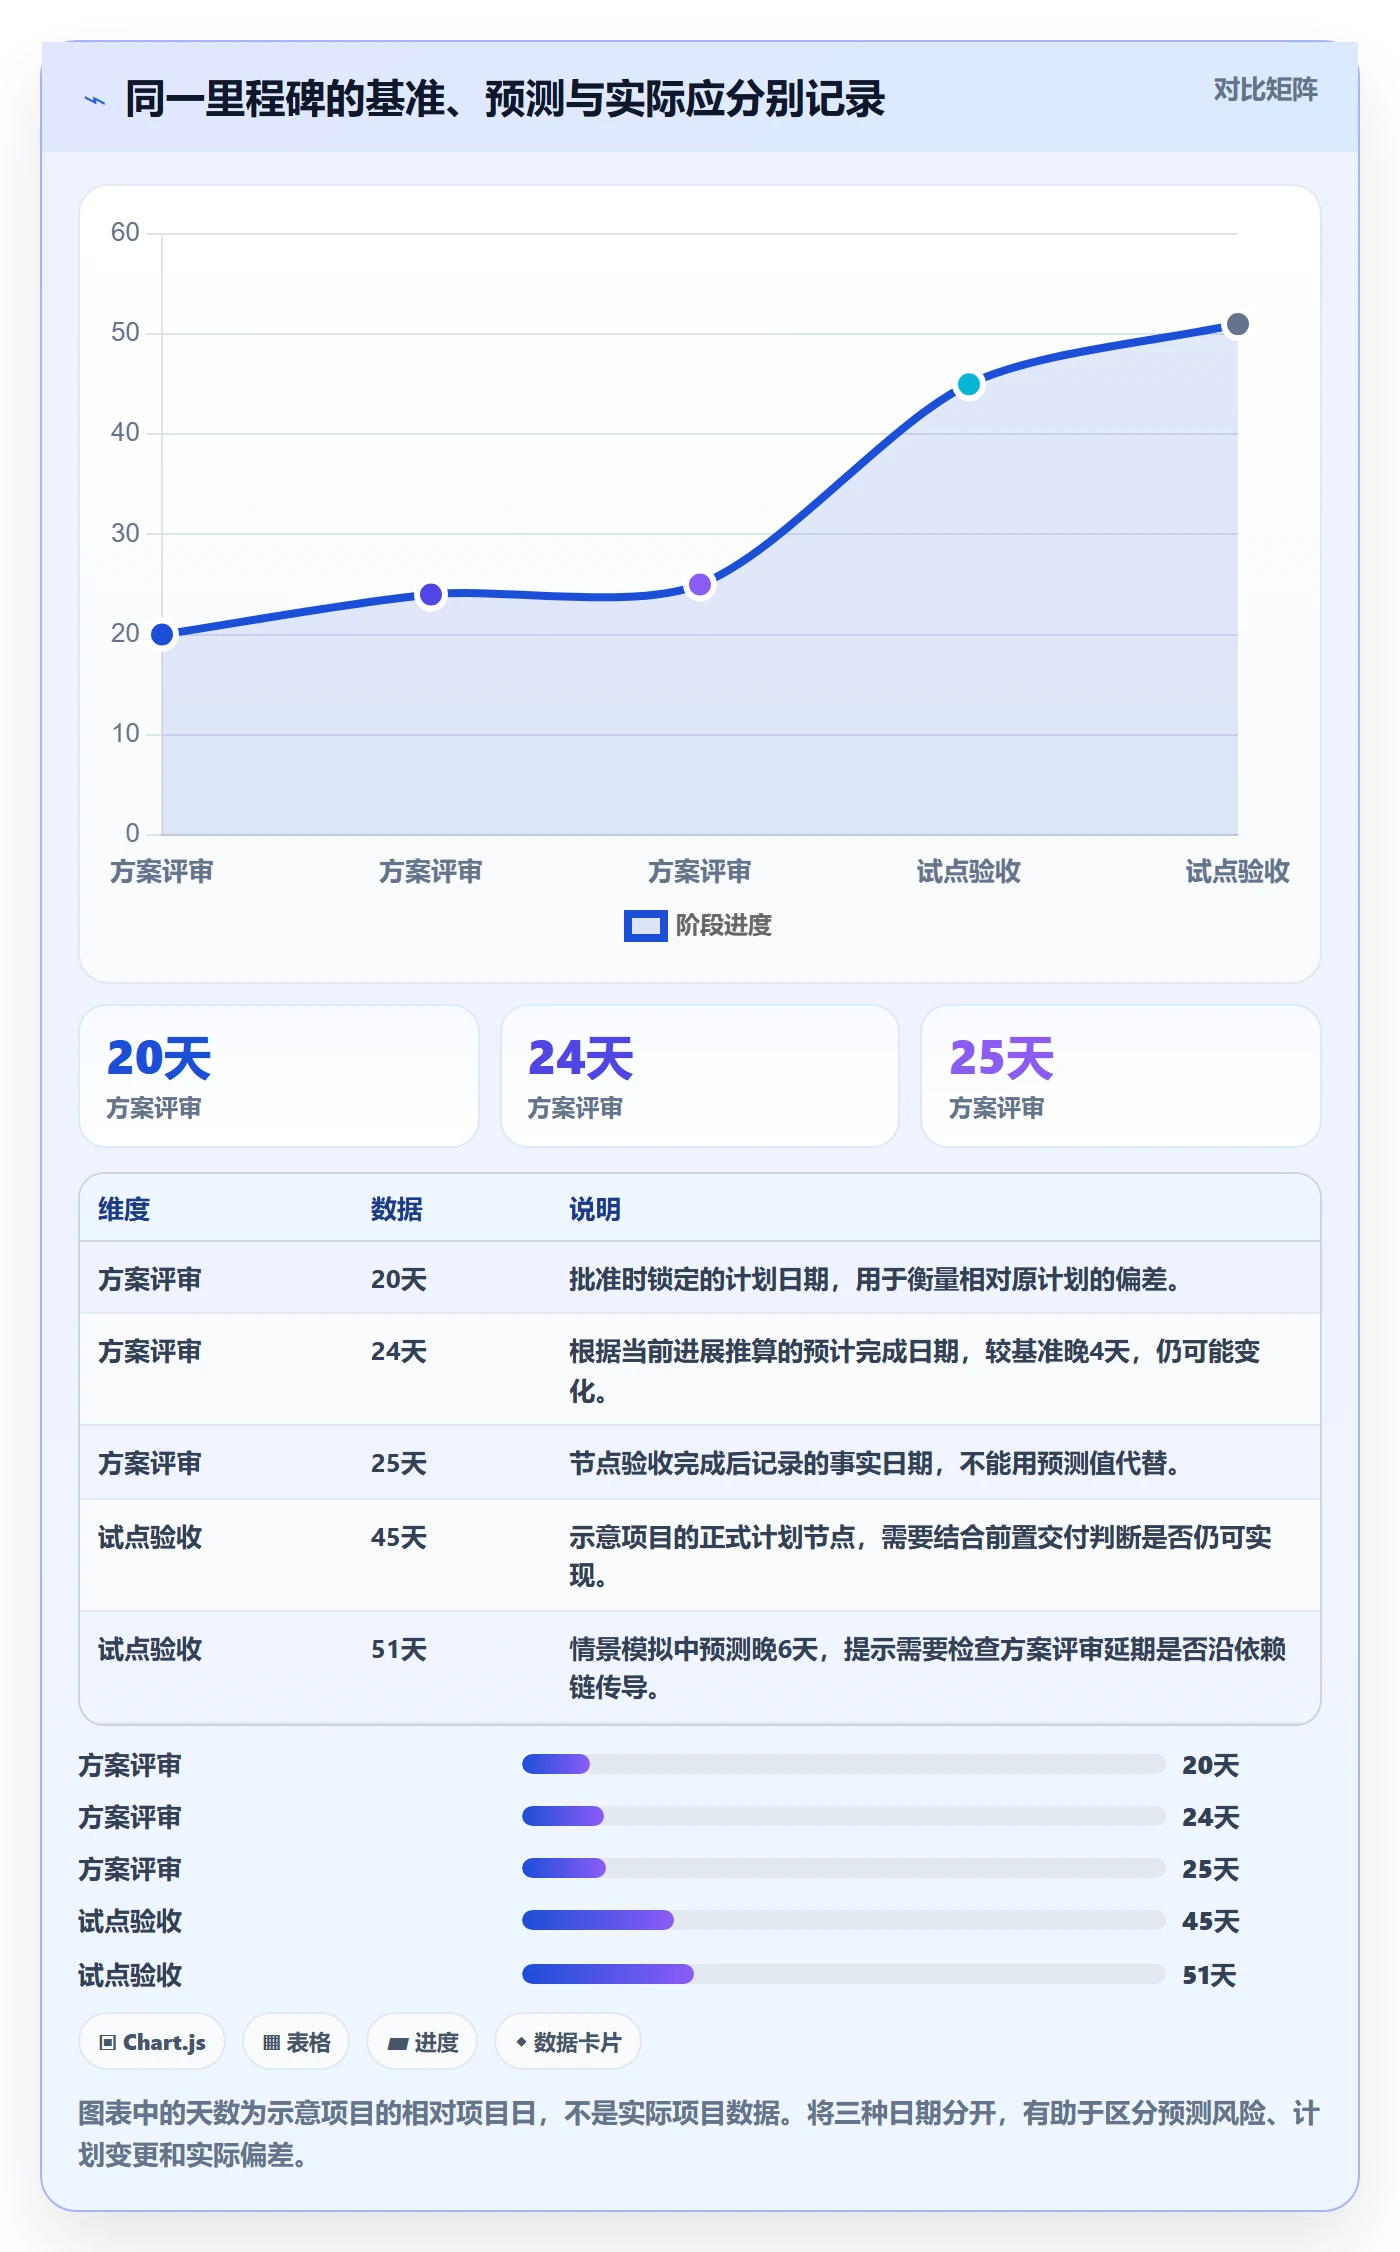
Task: Click the progress bar for 25天
Action: (x=844, y=1868)
